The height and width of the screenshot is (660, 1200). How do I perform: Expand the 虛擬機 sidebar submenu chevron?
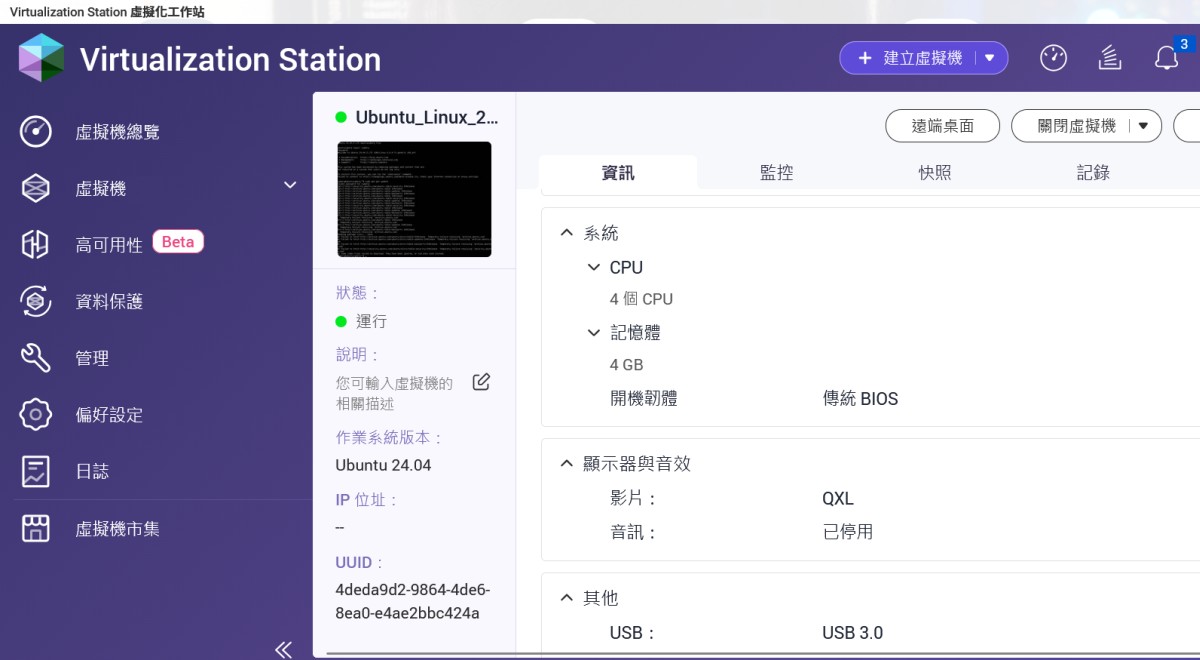[290, 185]
